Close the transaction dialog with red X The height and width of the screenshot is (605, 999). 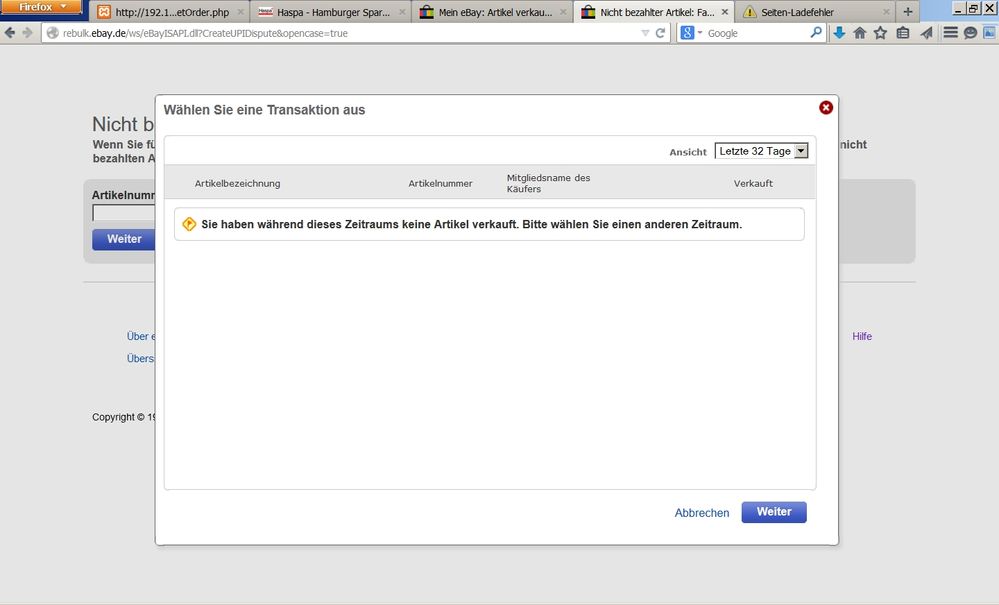coord(826,108)
